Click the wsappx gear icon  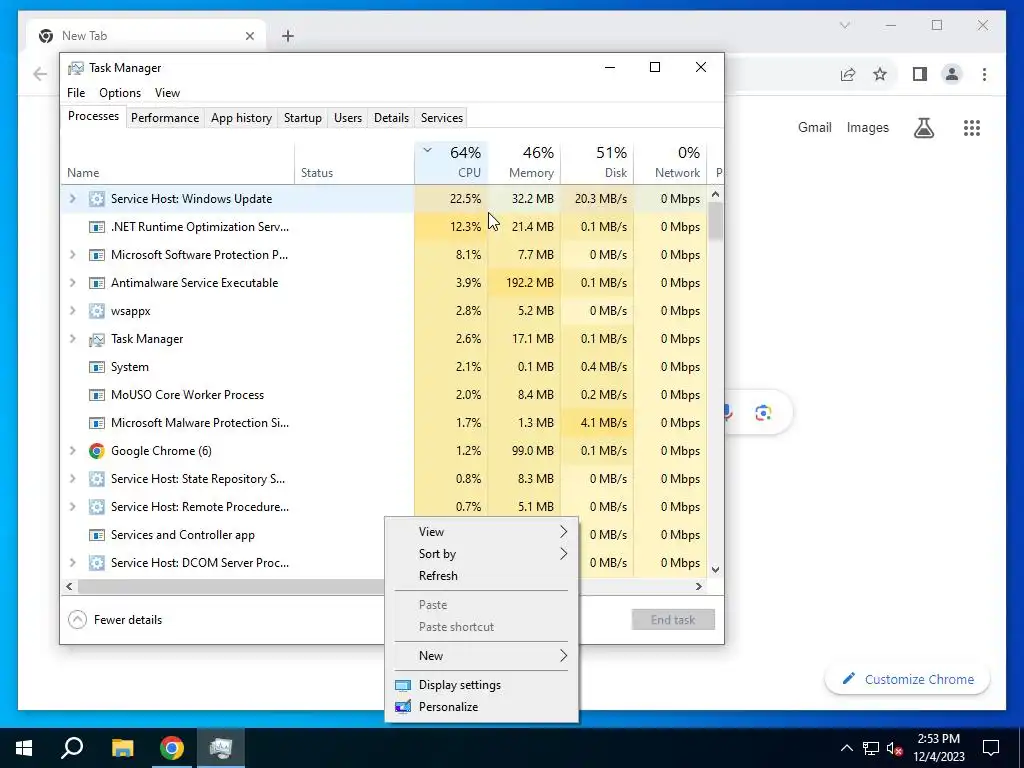pos(97,311)
